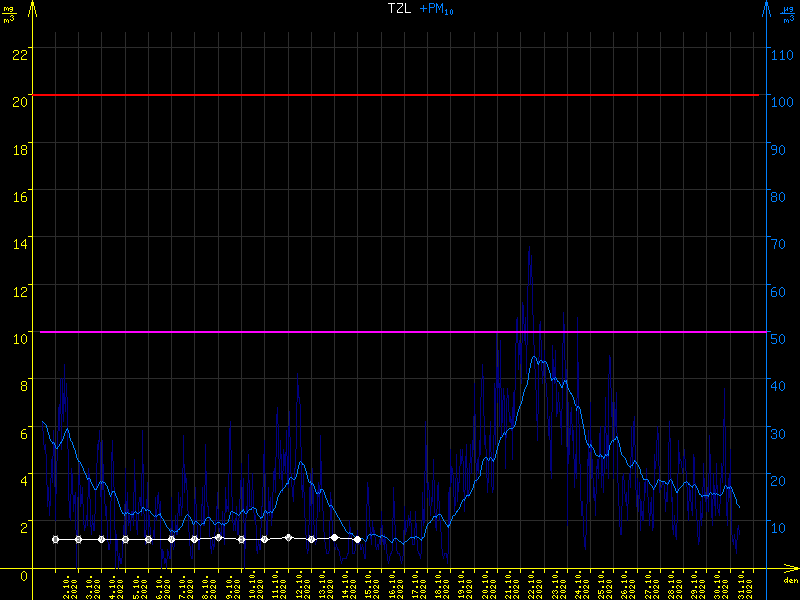Click the red threshold line at 100
This screenshot has width=800, height=600.
click(x=400, y=95)
